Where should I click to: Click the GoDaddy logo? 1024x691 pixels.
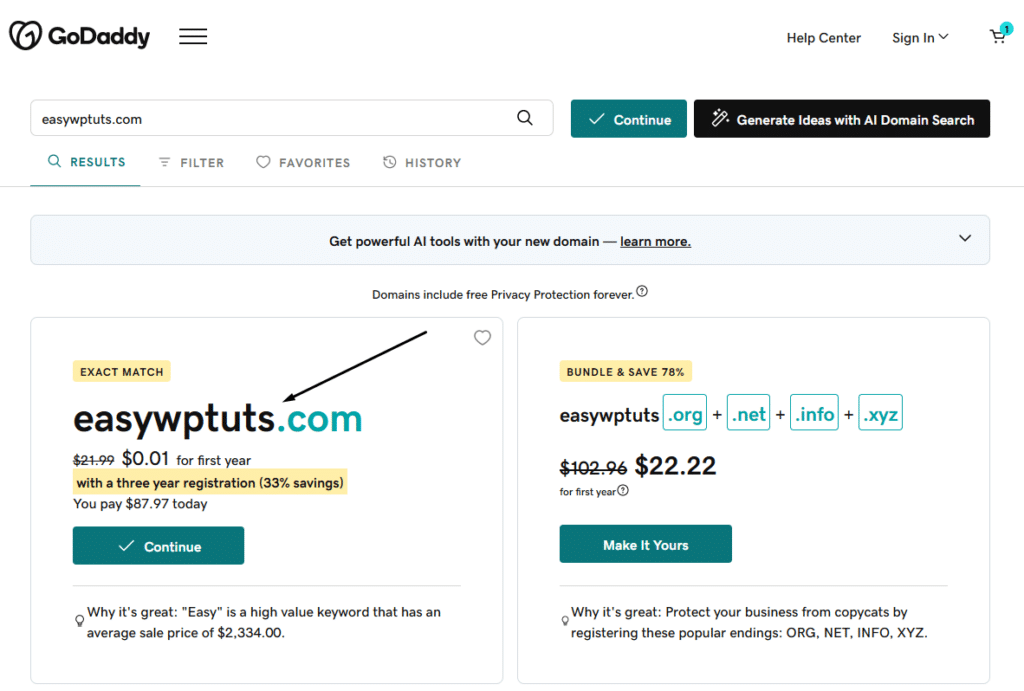79,37
